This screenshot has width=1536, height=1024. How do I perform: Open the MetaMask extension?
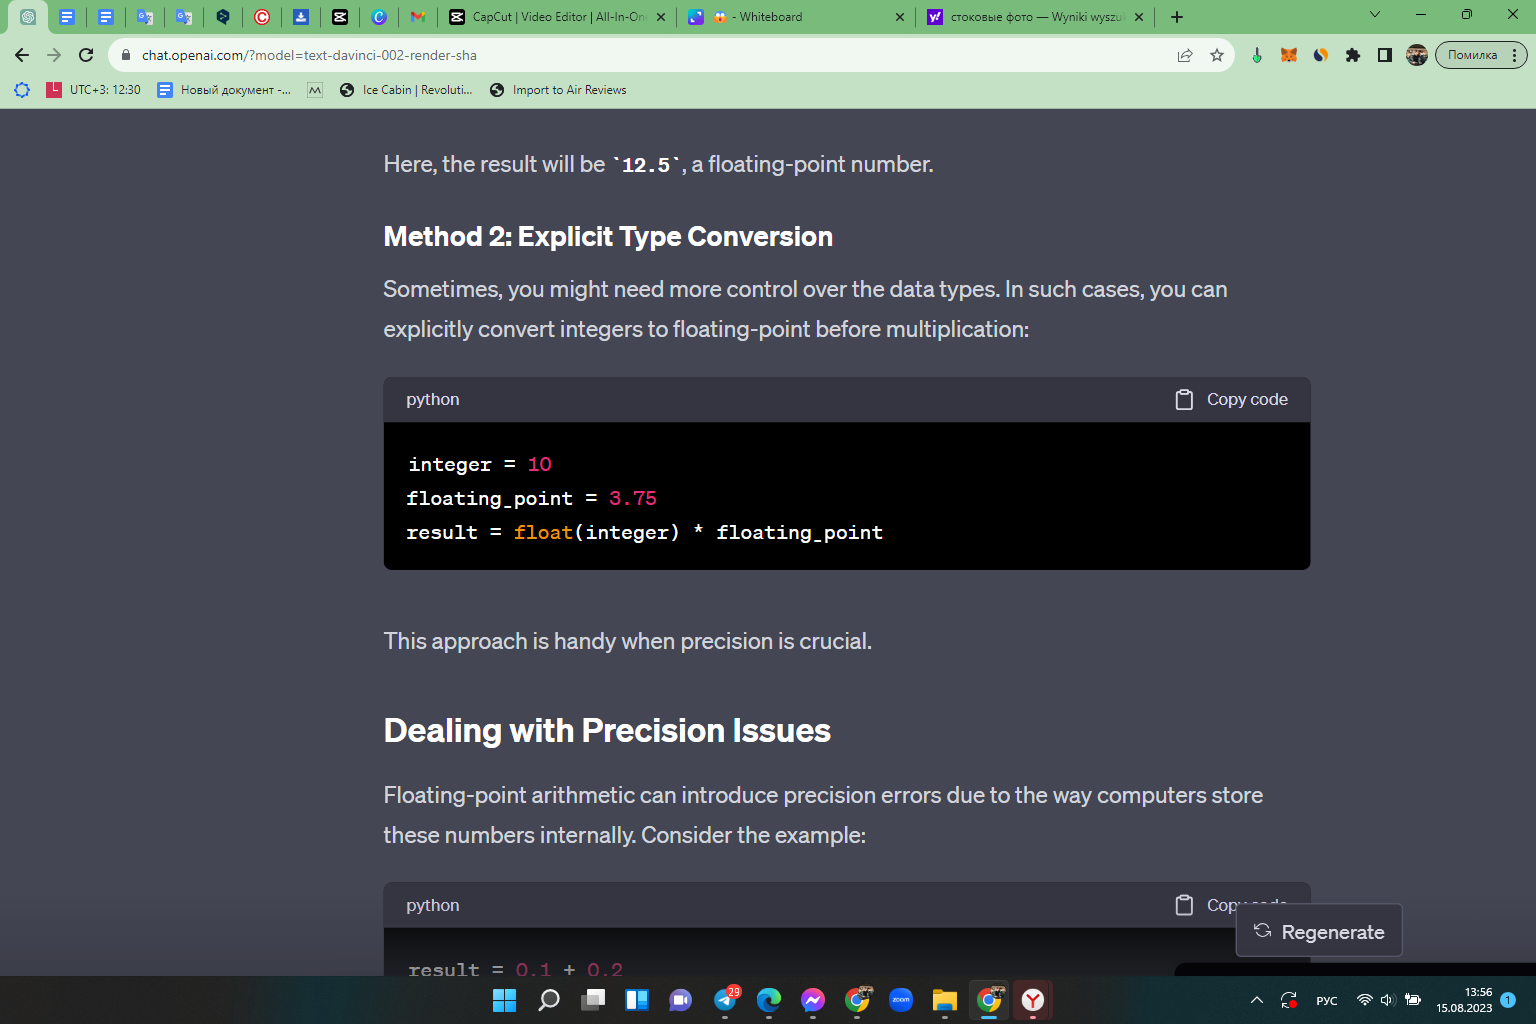(1289, 55)
